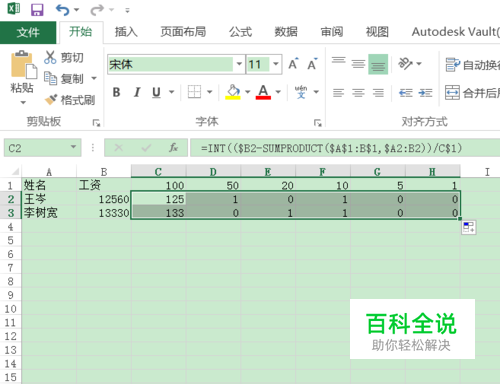This screenshot has width=500, height=384.
Task: Click the Decrease Font Size icon
Action: [x=312, y=64]
